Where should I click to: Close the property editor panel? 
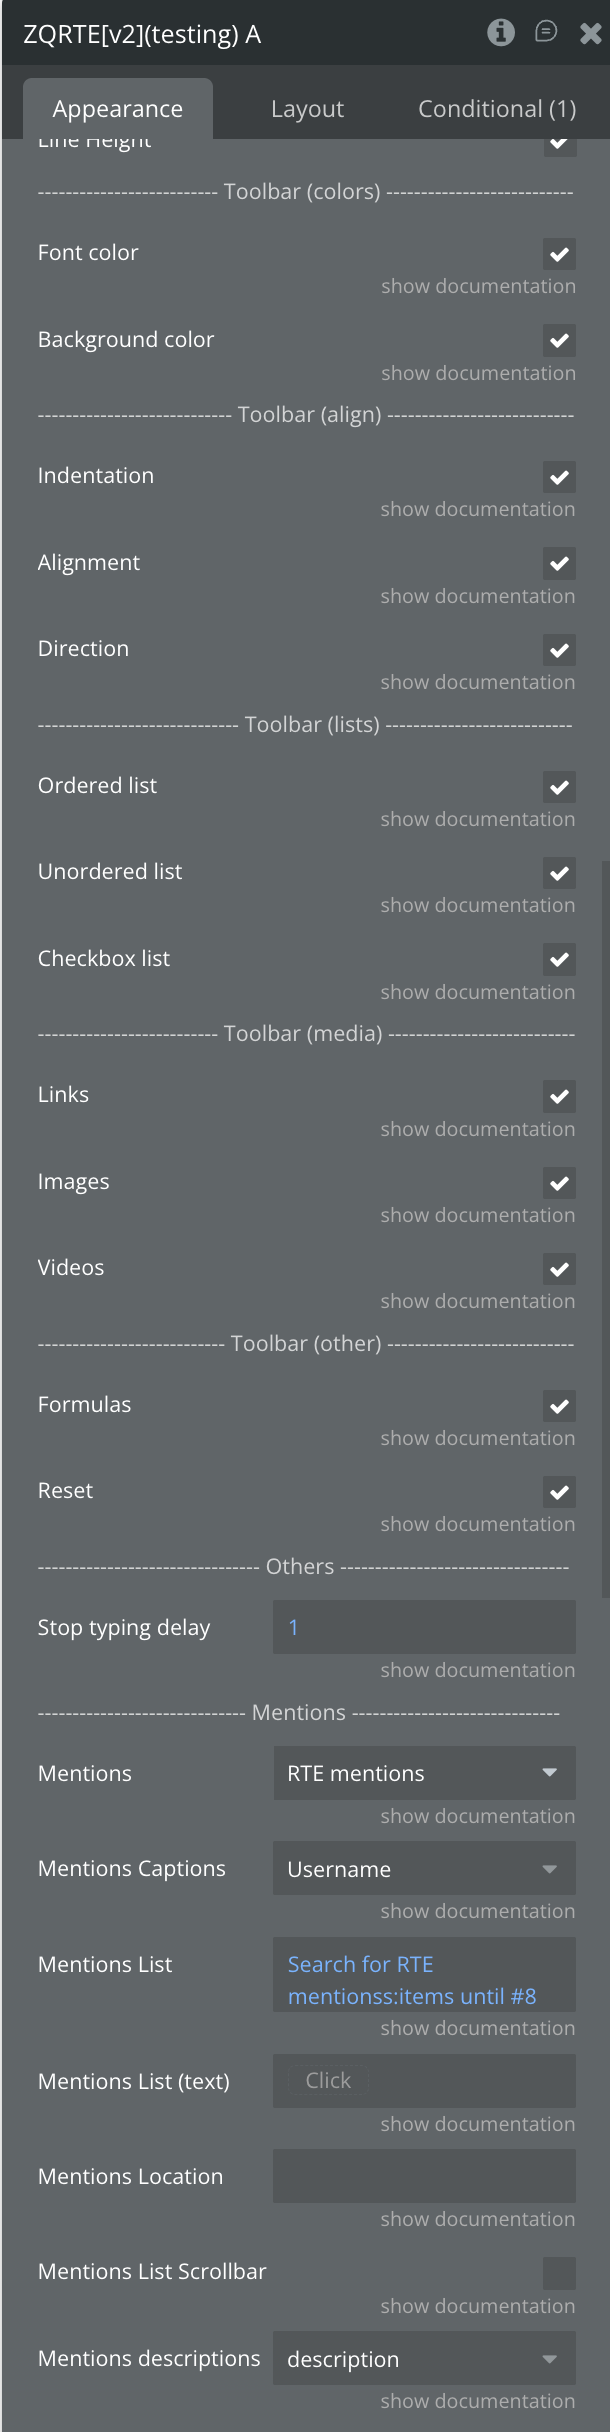coord(591,34)
